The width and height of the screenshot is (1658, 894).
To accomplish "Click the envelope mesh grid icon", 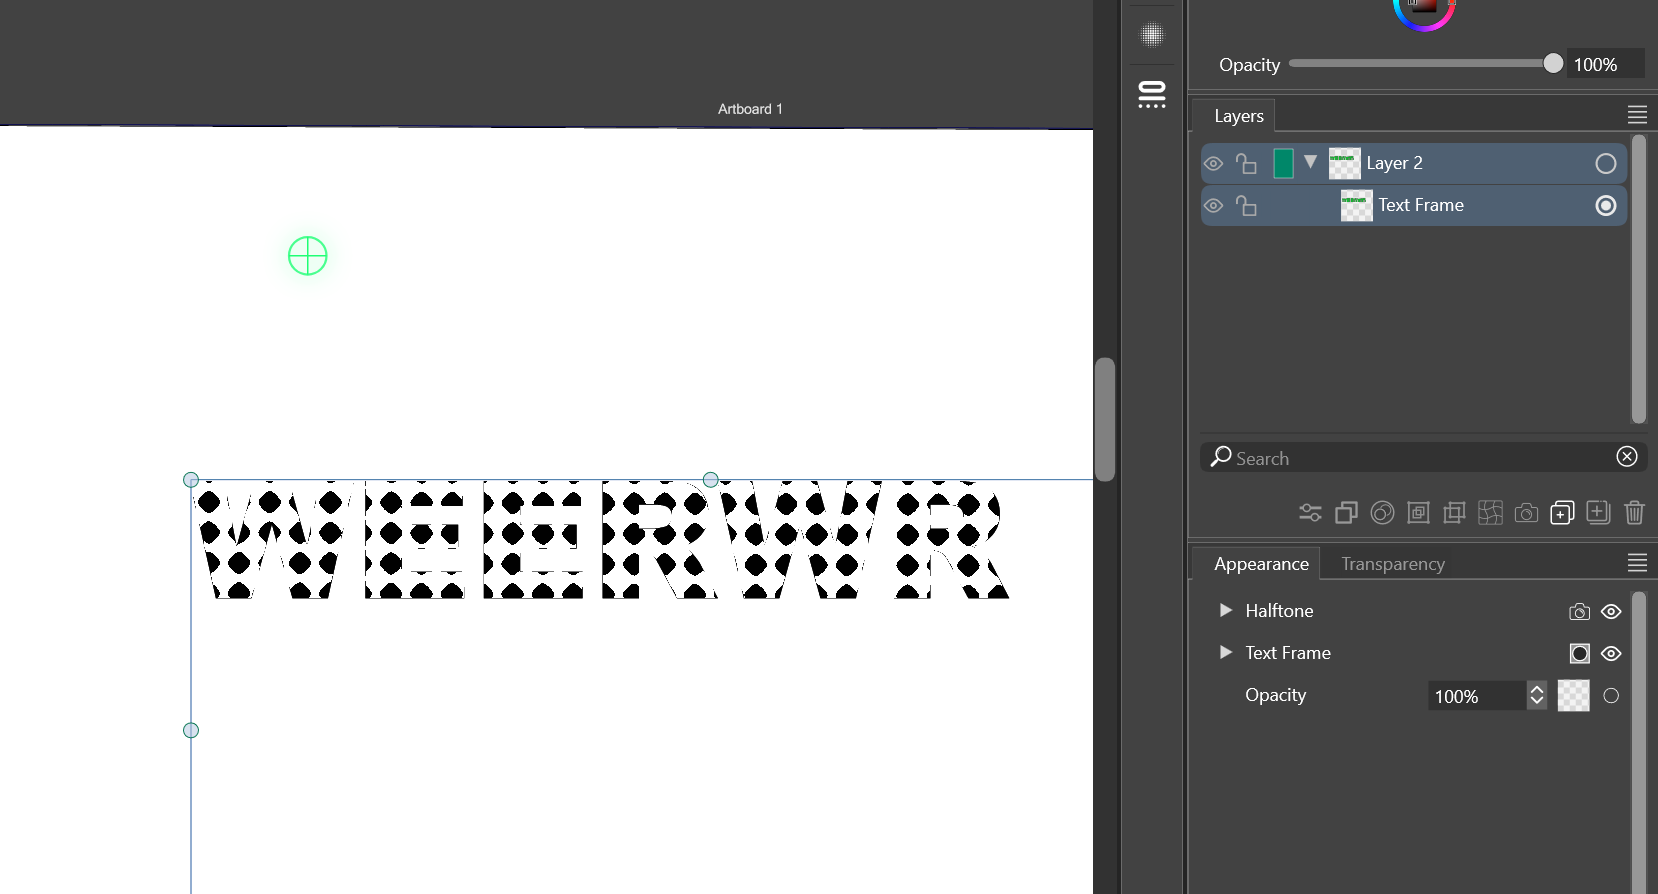I will [x=1490, y=513].
